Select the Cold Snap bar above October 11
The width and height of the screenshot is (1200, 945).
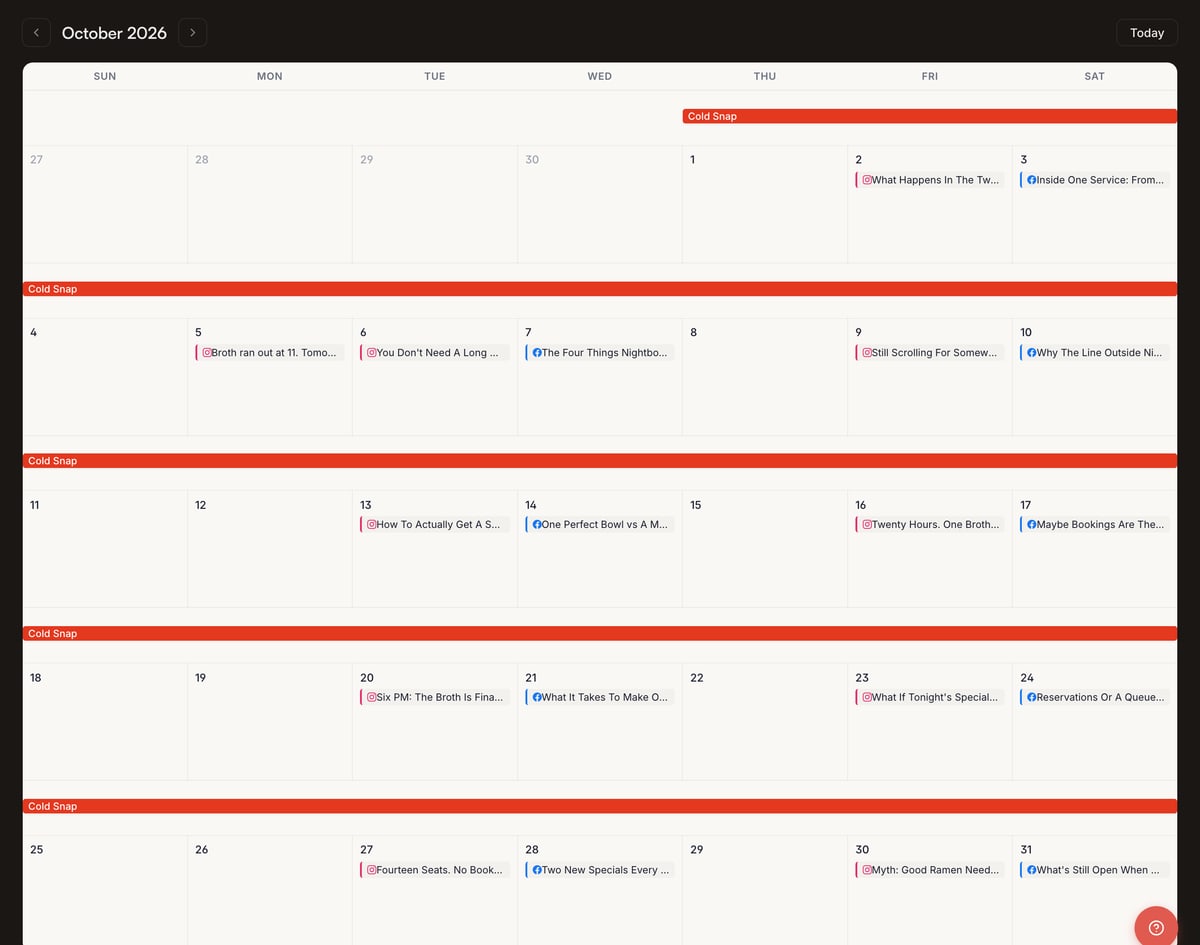tap(600, 461)
